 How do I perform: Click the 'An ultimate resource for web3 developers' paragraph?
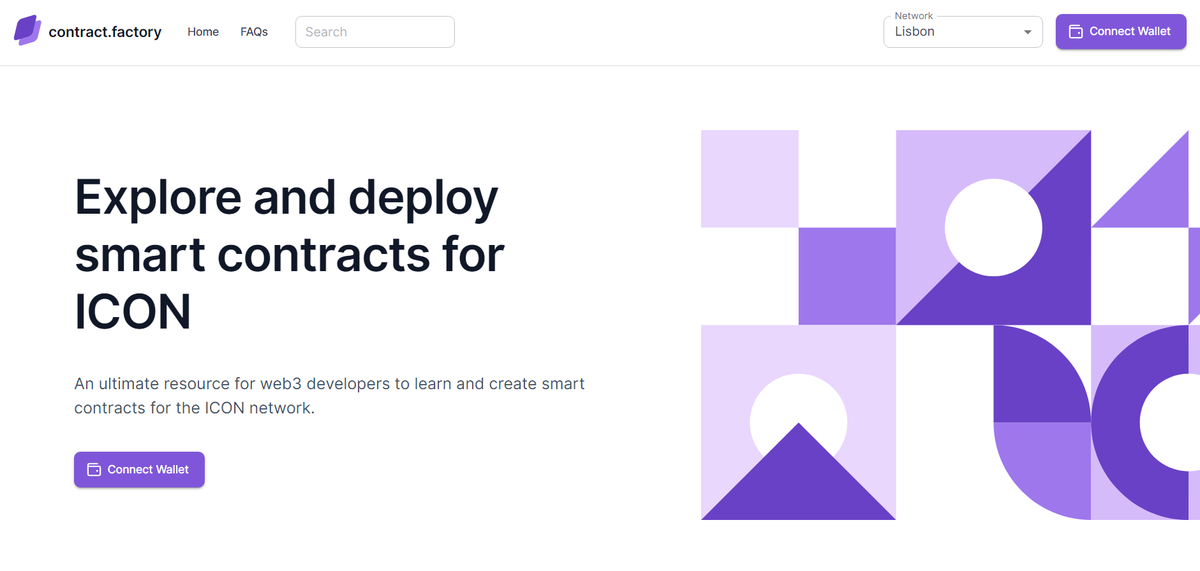(x=330, y=396)
